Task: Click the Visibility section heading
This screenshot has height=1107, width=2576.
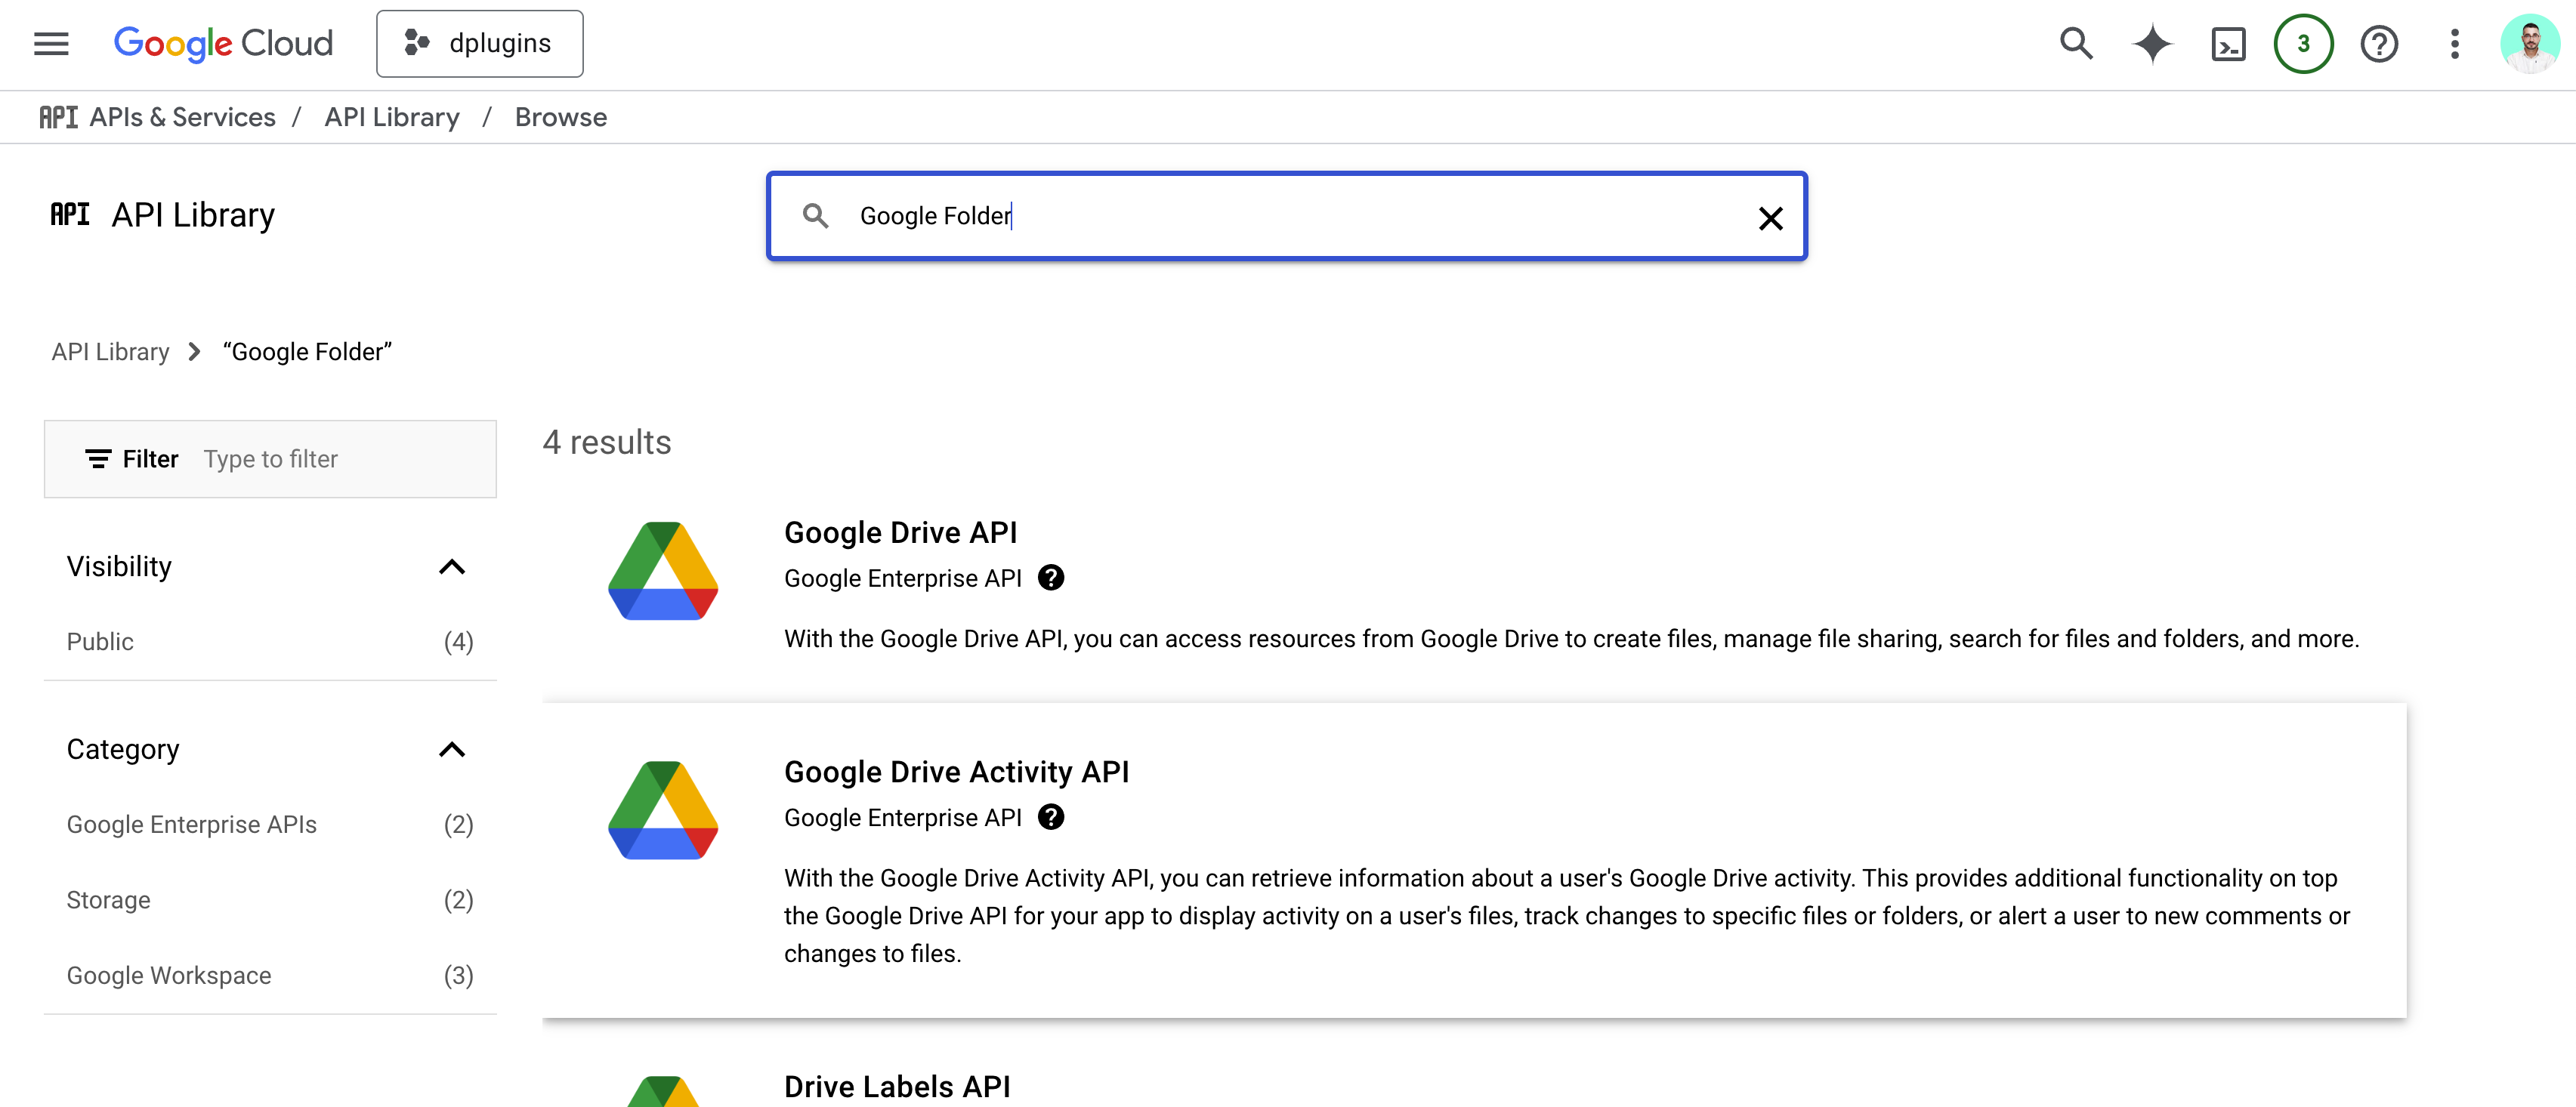Action: [x=119, y=567]
